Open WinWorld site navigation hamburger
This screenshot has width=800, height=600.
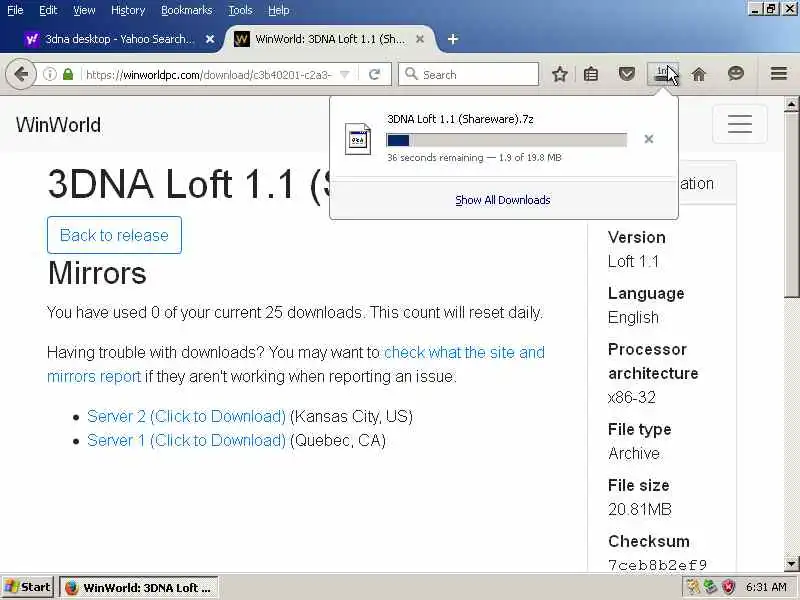point(740,124)
